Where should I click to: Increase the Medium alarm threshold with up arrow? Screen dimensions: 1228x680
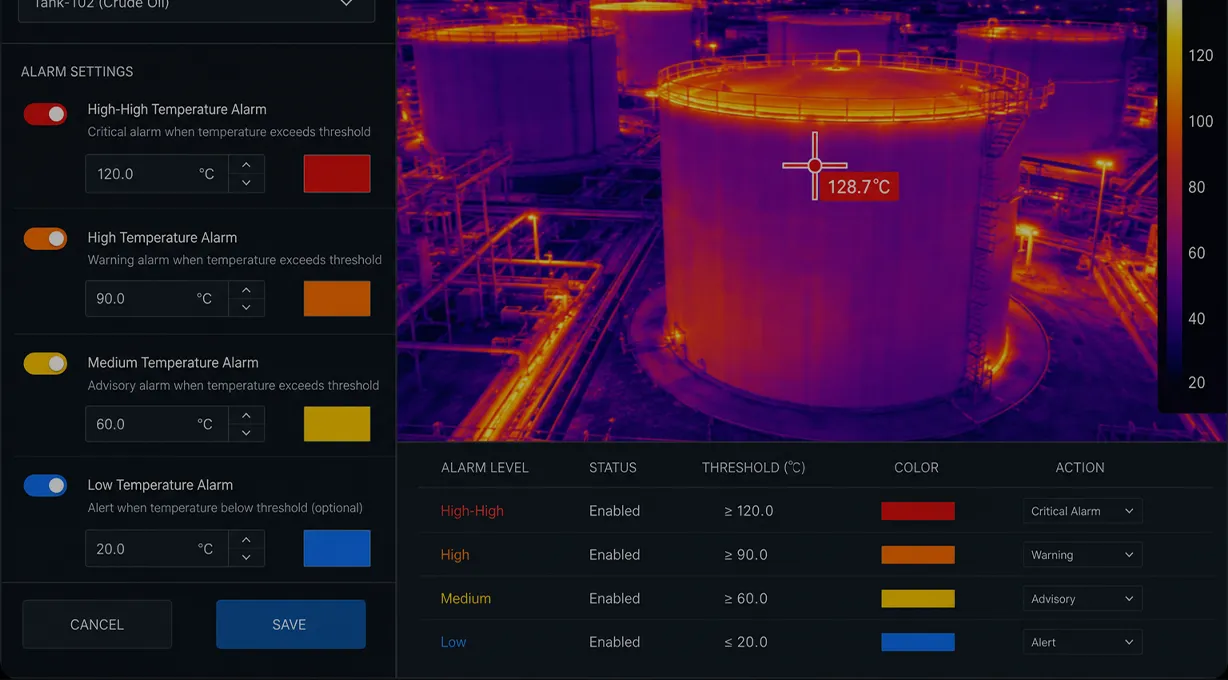(x=246, y=415)
